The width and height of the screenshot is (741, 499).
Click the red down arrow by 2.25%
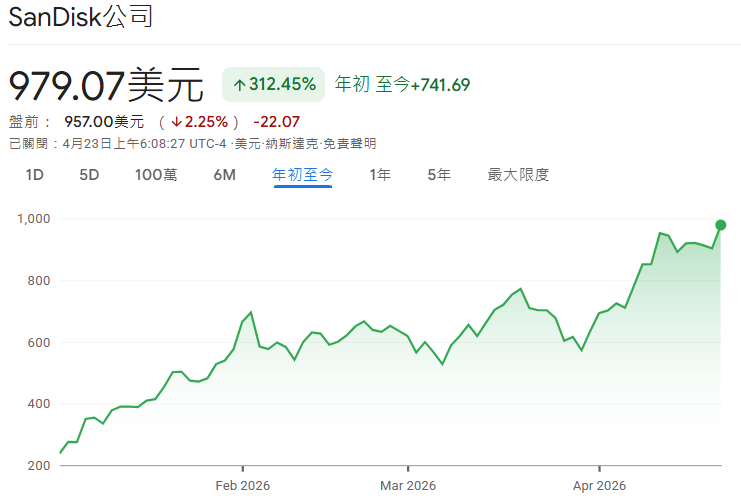176,122
